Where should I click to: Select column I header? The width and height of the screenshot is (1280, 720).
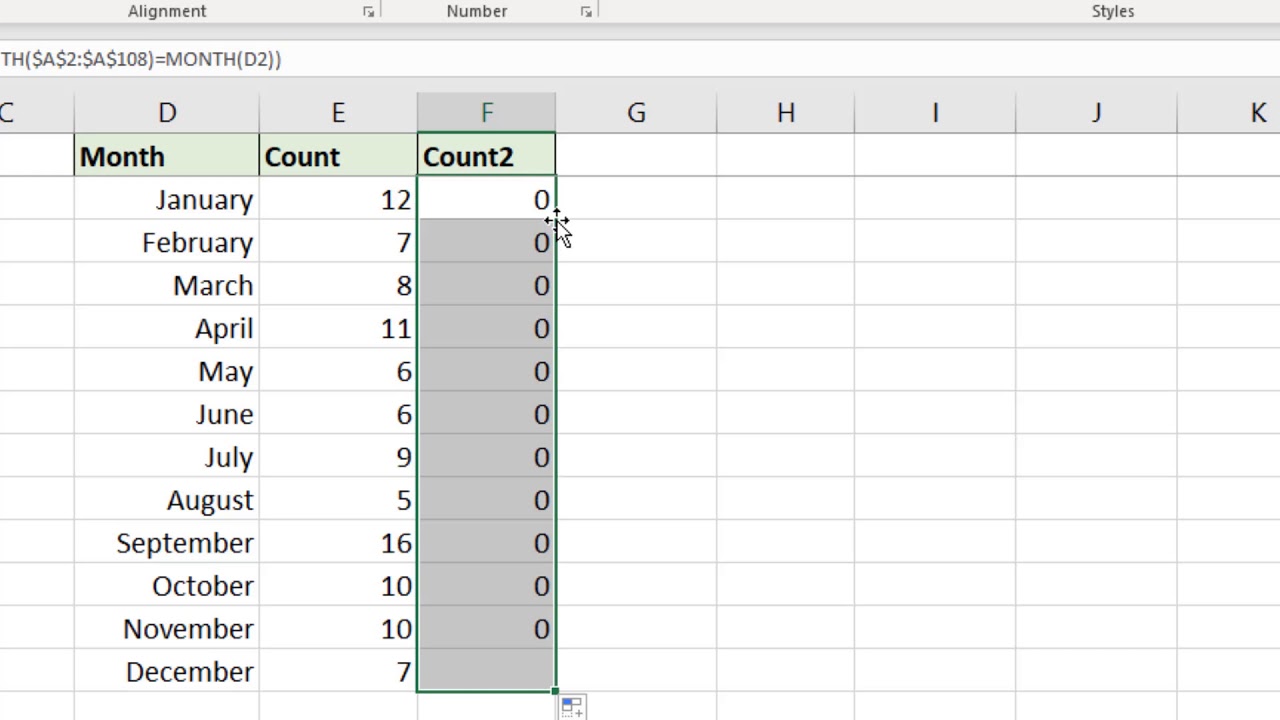[x=935, y=113]
